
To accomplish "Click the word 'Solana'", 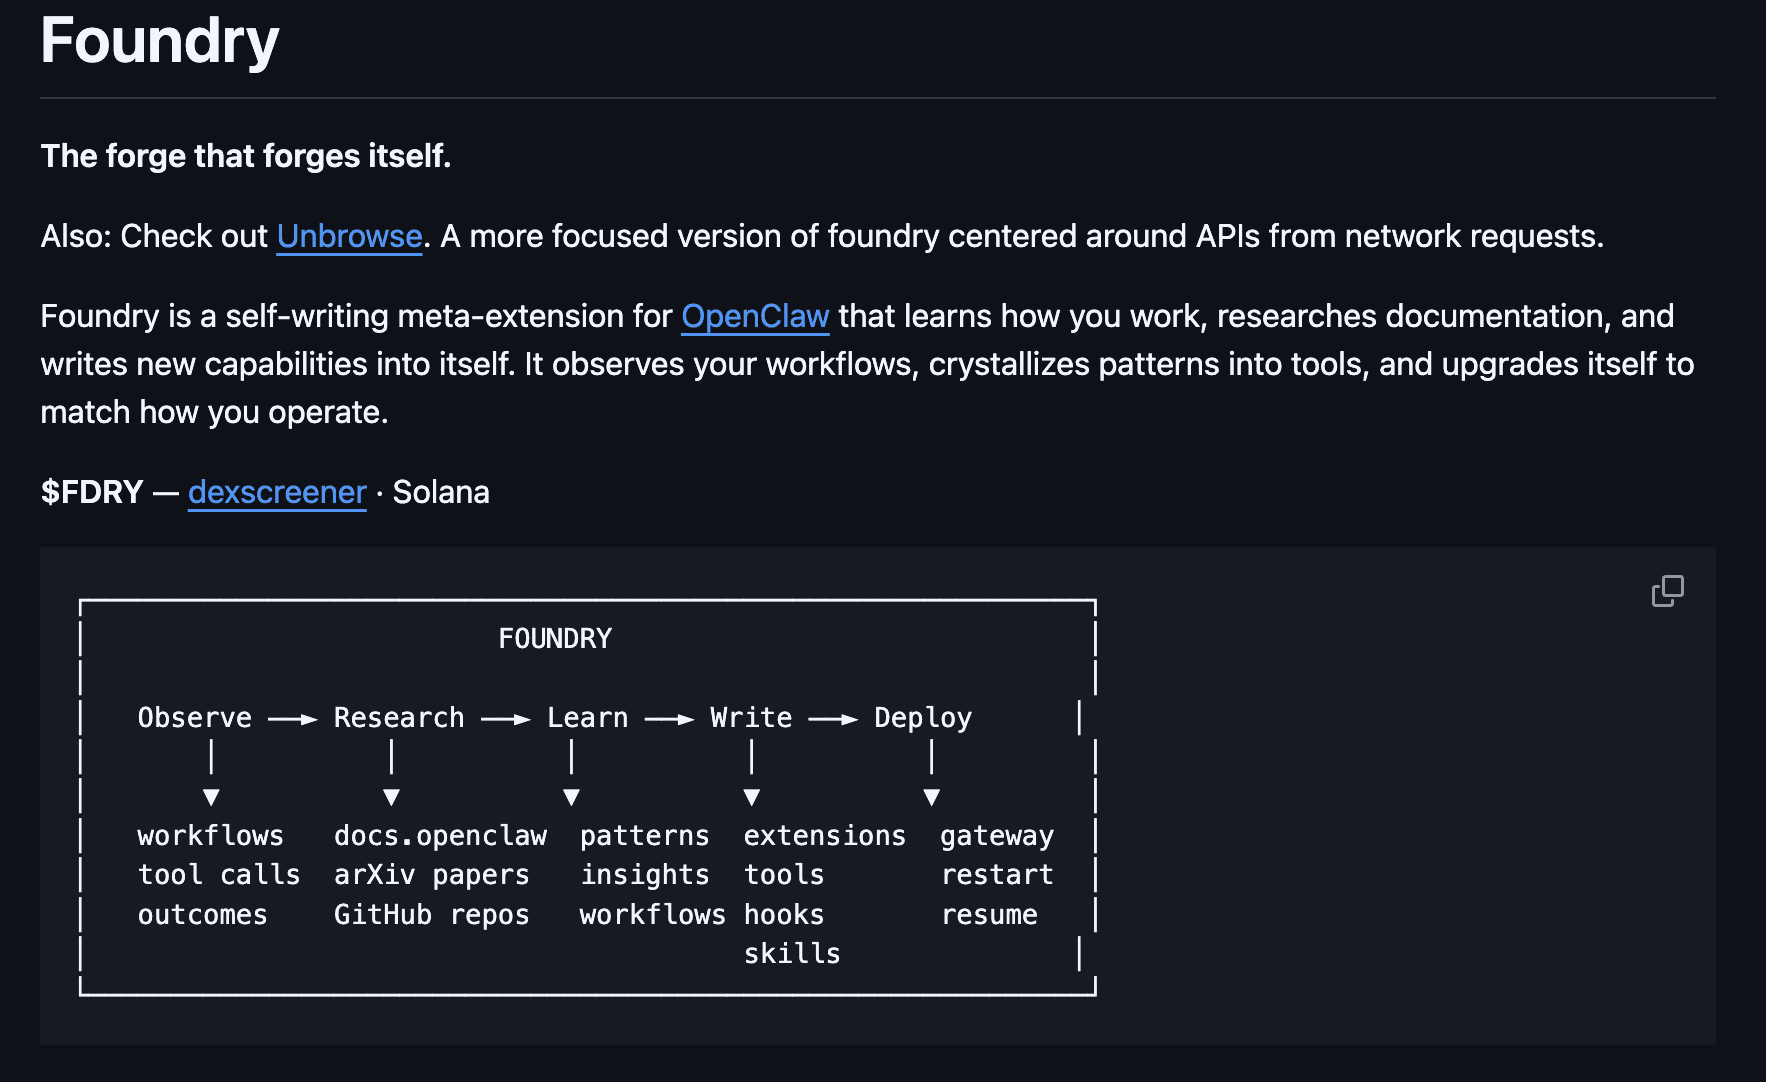I will click(441, 492).
